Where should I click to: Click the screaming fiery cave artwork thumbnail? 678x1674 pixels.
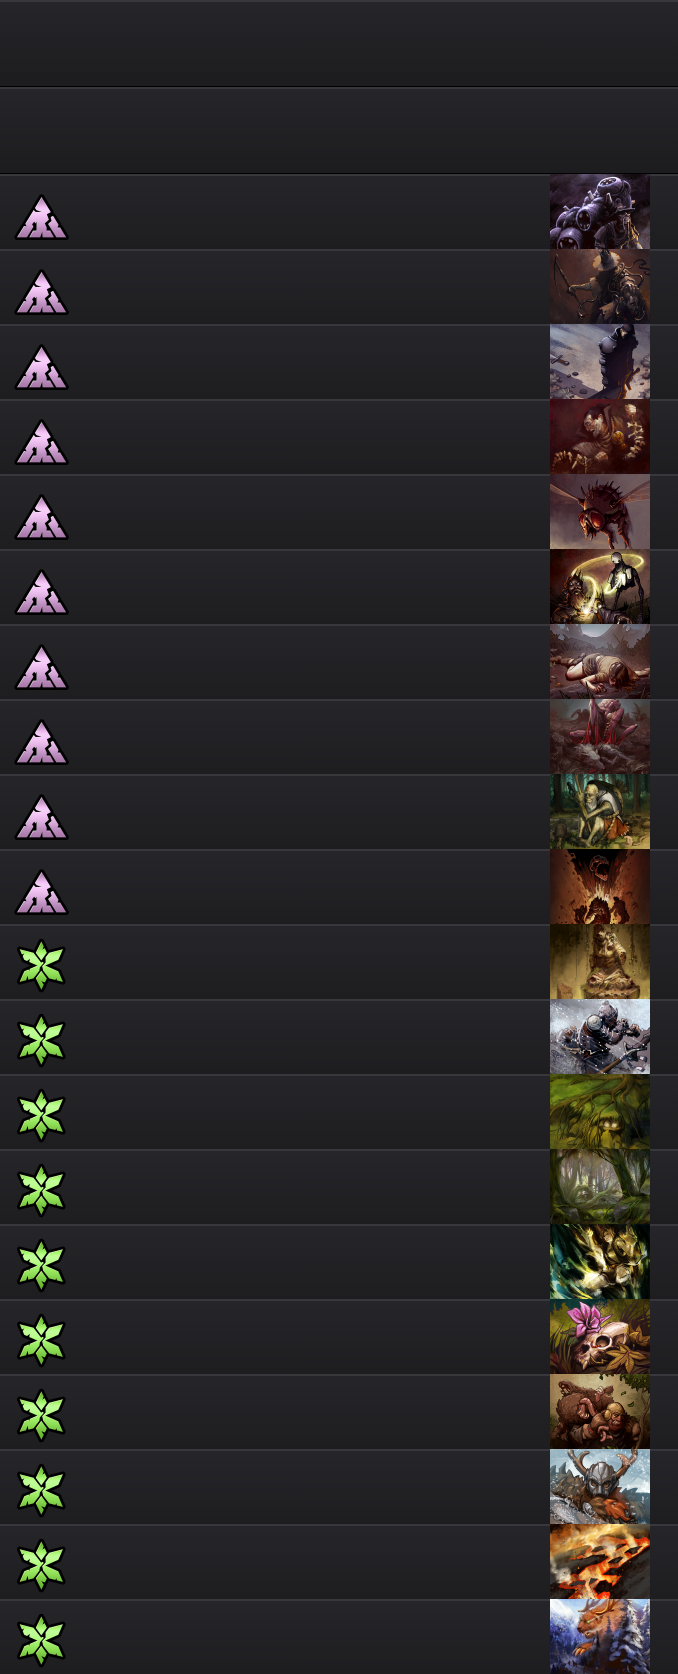click(600, 887)
